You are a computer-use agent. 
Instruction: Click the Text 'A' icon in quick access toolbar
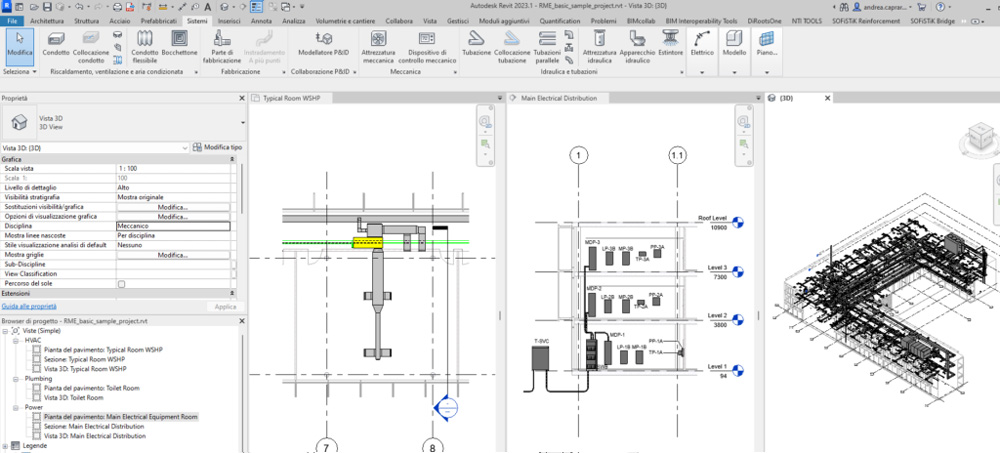(207, 7)
